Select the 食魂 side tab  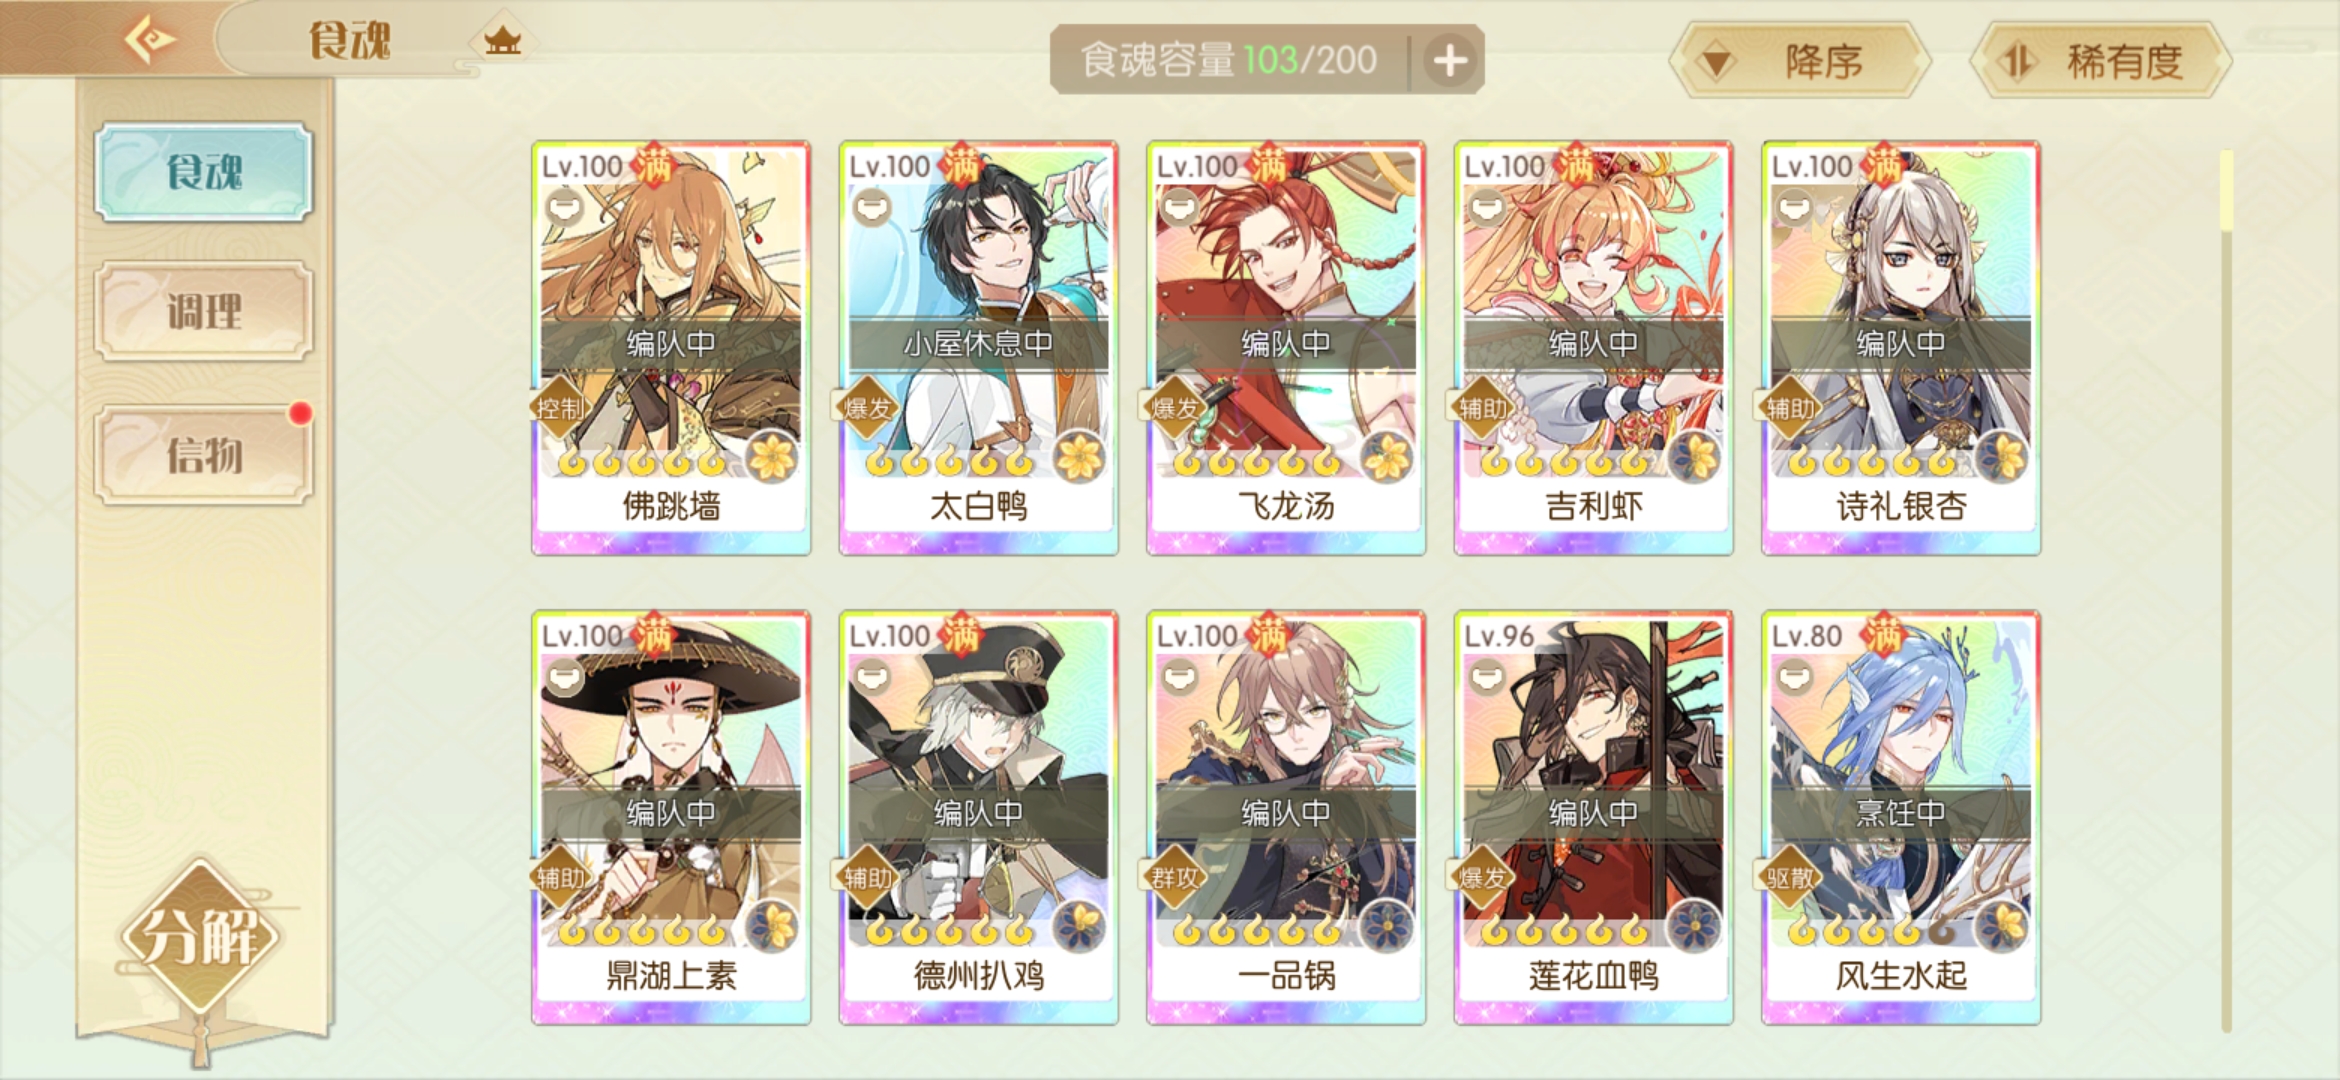pos(204,172)
